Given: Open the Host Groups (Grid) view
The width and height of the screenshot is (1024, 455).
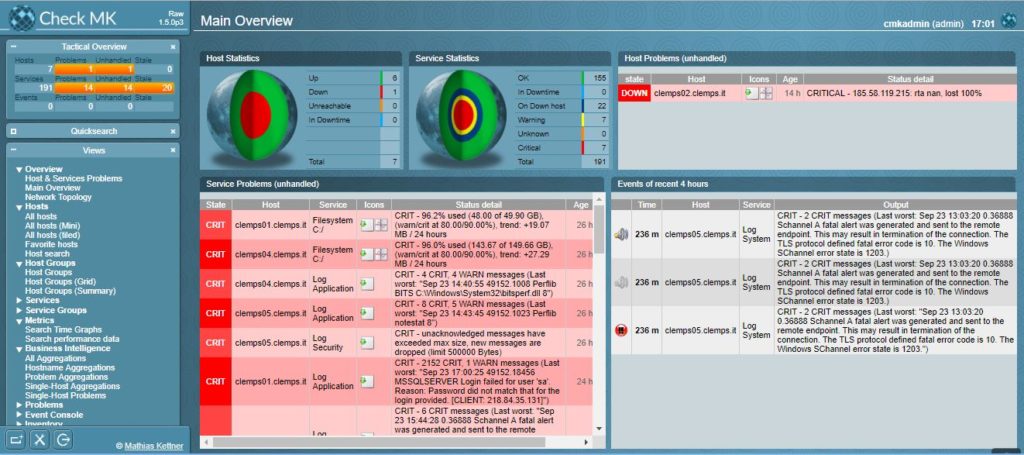Looking at the screenshot, I should pyautogui.click(x=60, y=282).
